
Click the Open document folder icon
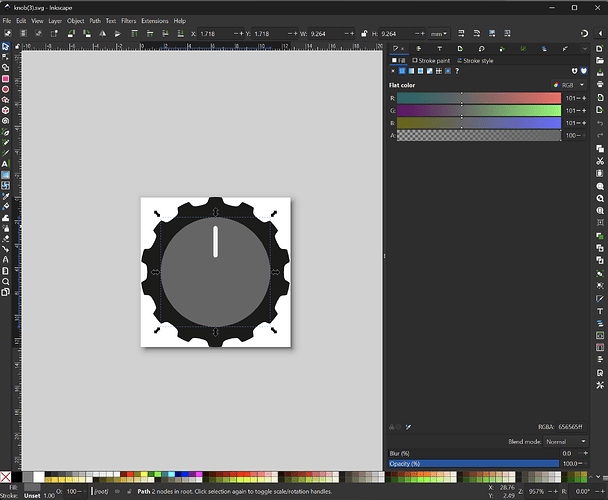pyautogui.click(x=600, y=60)
